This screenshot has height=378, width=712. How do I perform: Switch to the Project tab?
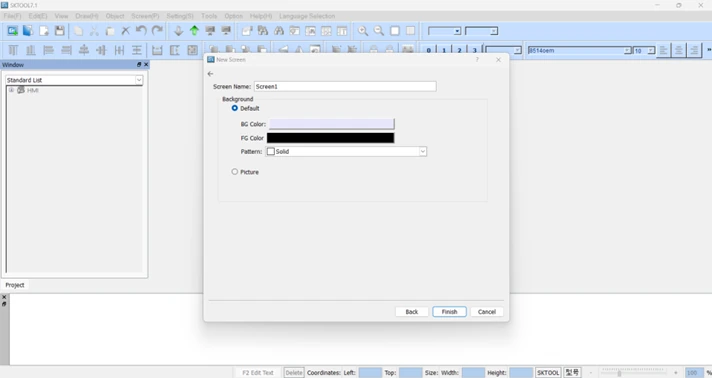15,285
